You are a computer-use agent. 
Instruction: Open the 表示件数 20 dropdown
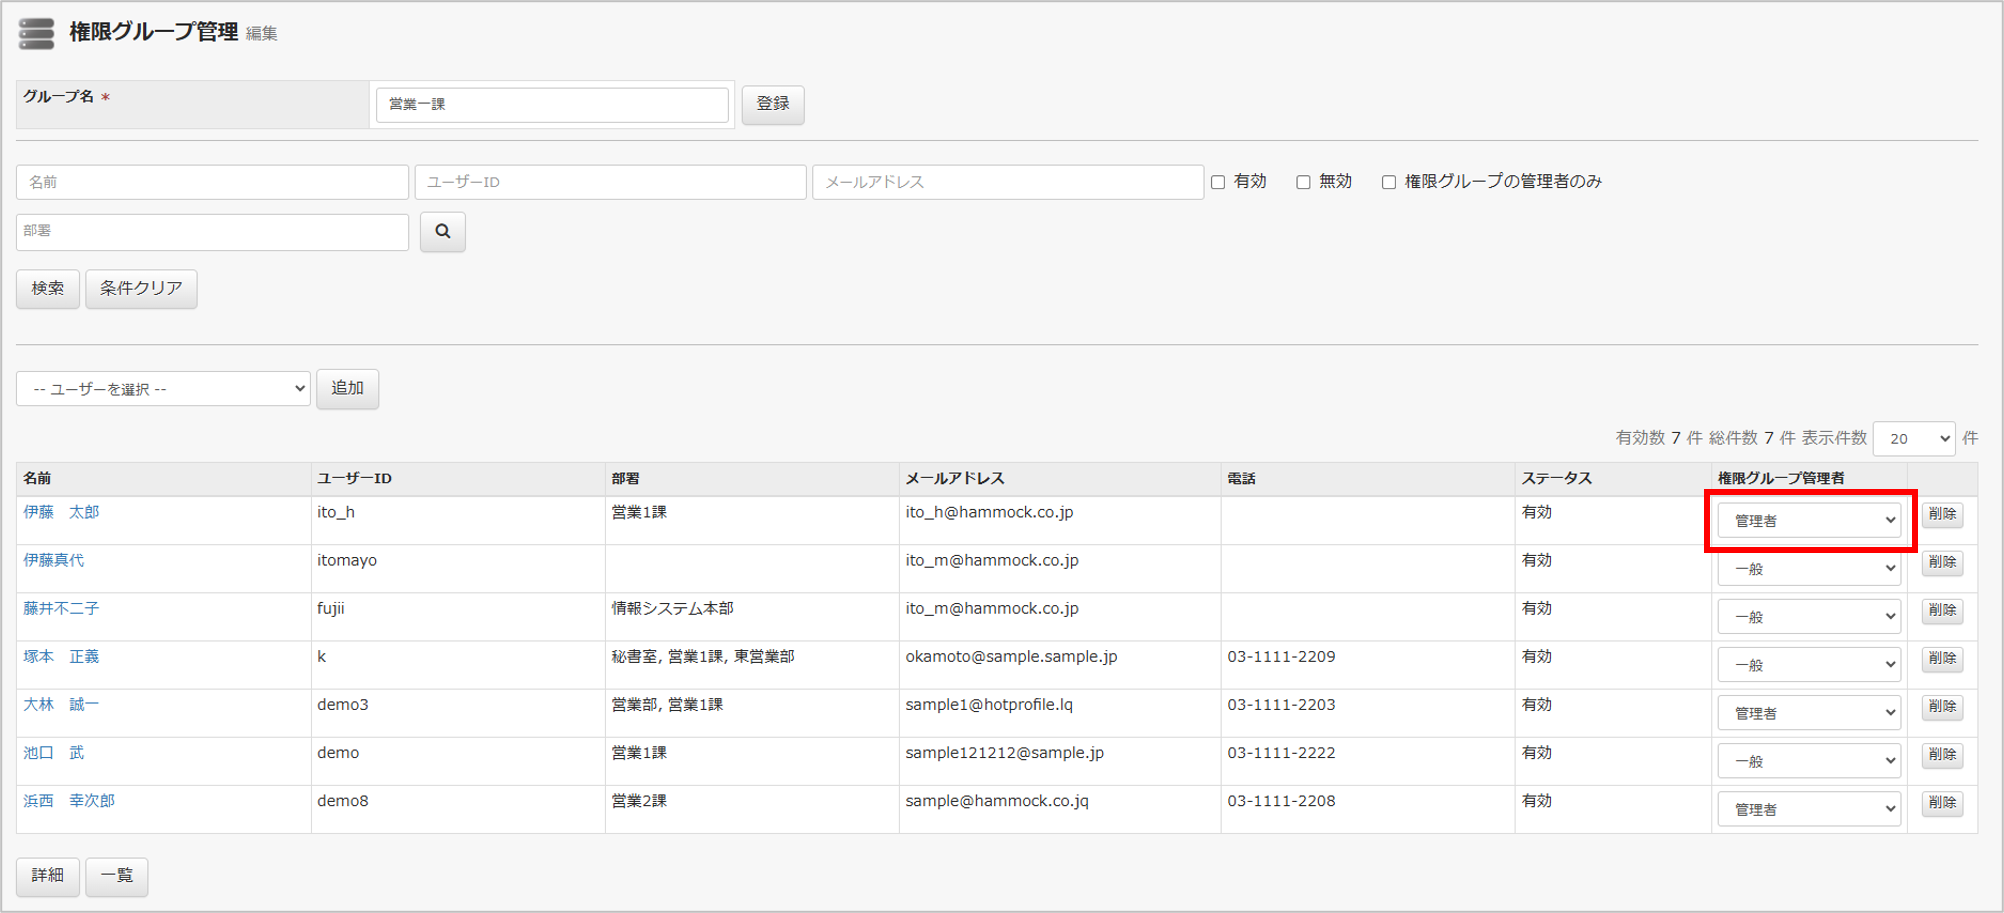(x=1914, y=439)
